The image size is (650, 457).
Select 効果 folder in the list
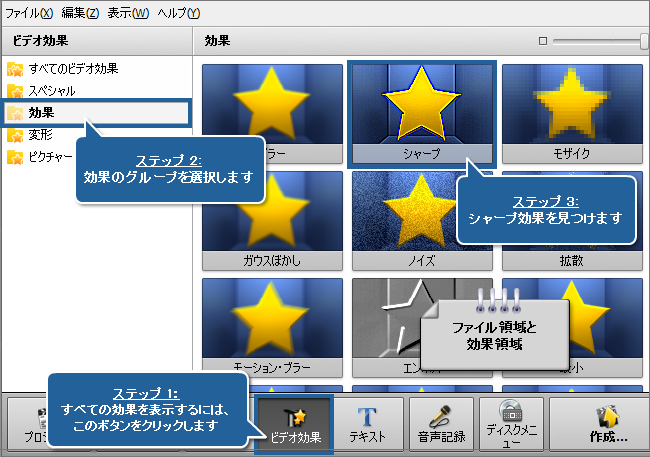tap(96, 112)
